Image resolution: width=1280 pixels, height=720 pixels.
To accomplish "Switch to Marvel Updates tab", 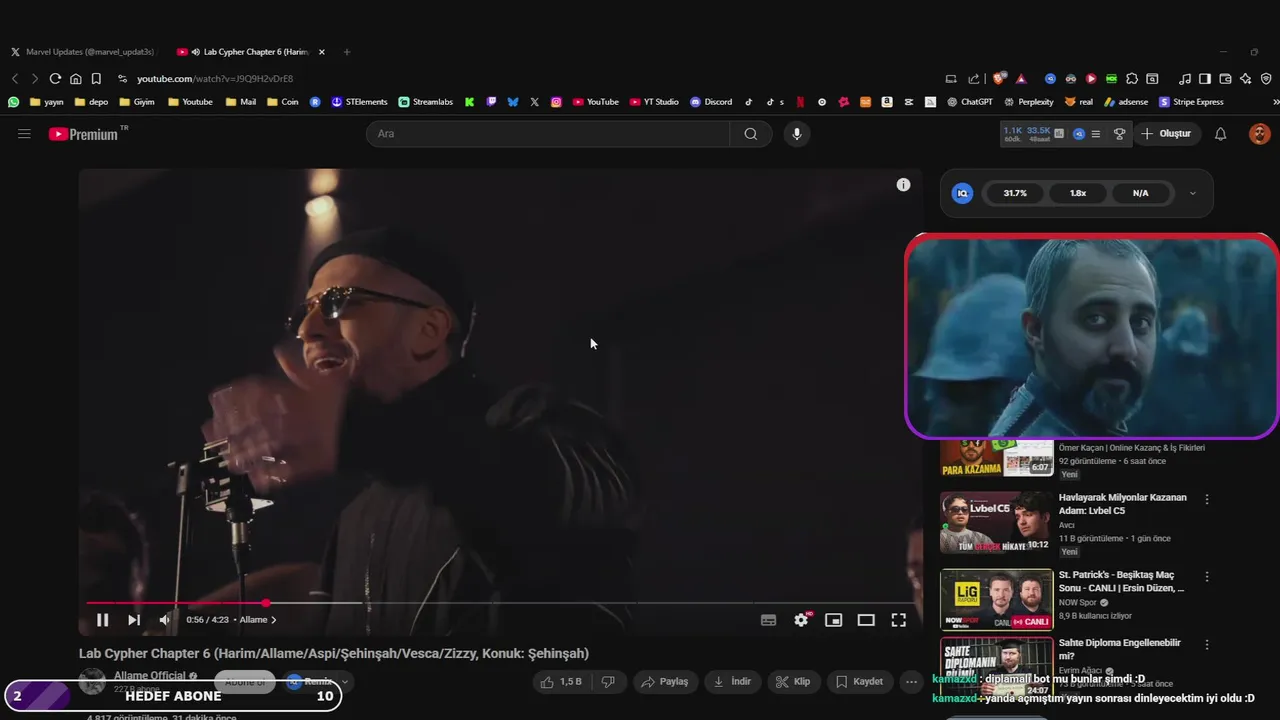I will click(84, 52).
